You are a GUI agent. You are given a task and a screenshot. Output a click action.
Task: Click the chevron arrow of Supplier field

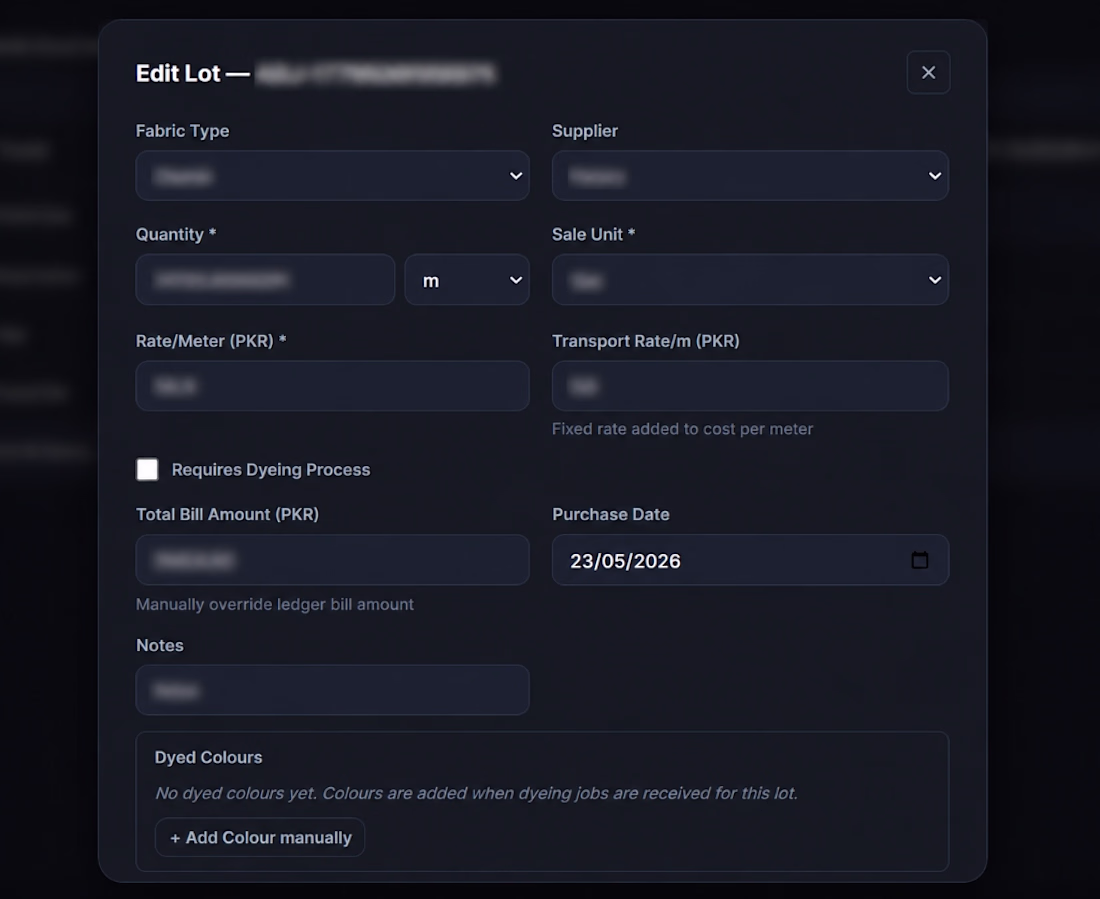pos(934,175)
